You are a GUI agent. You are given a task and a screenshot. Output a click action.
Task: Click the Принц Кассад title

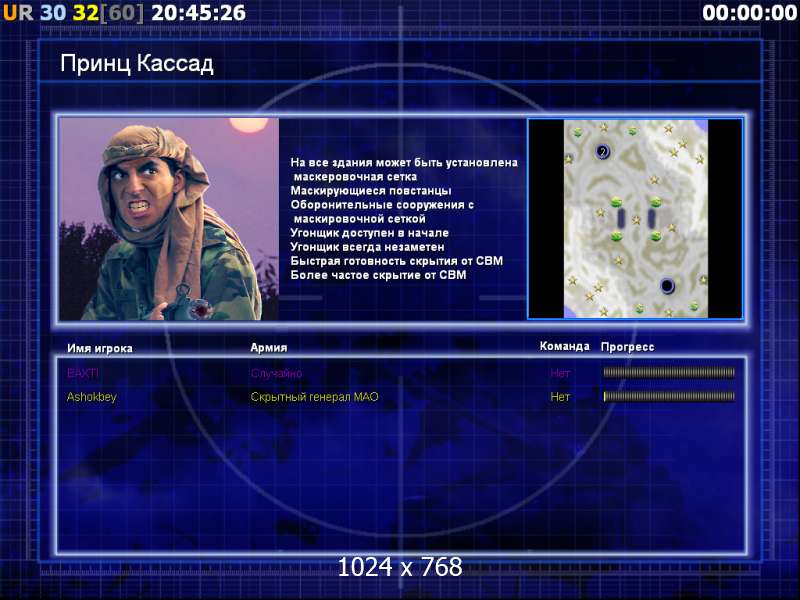point(137,64)
